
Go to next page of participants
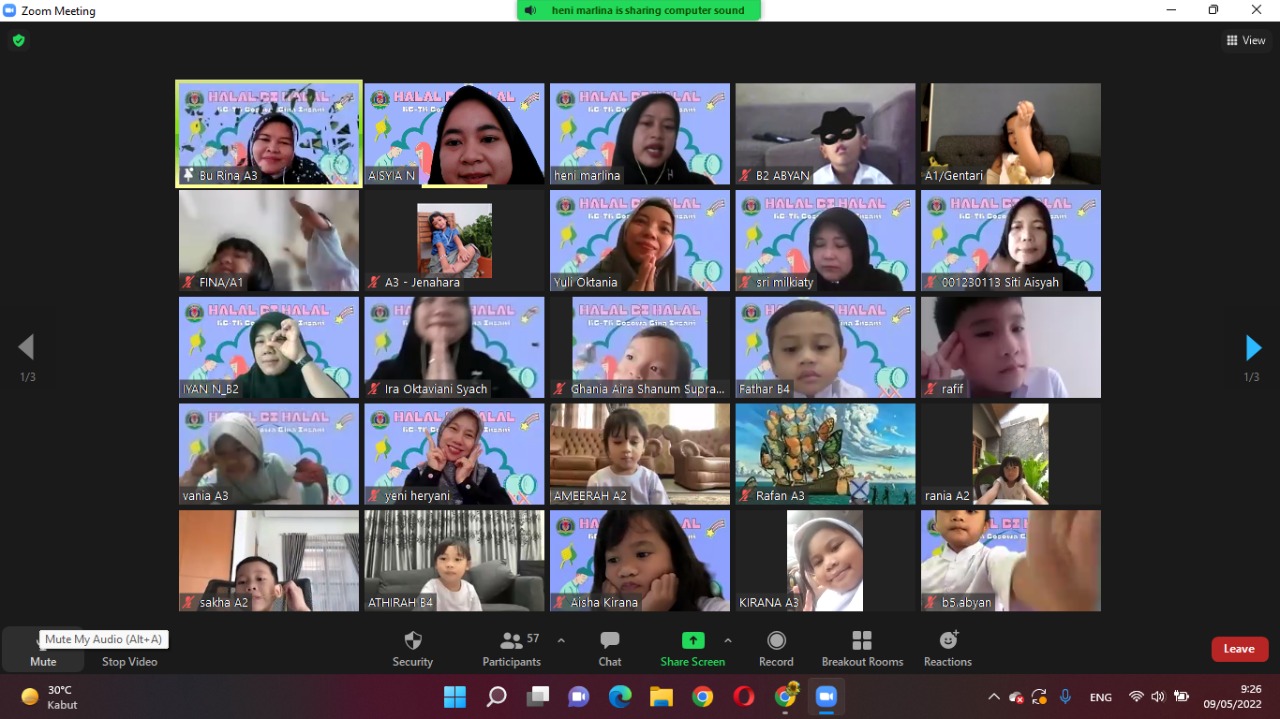[1253, 348]
